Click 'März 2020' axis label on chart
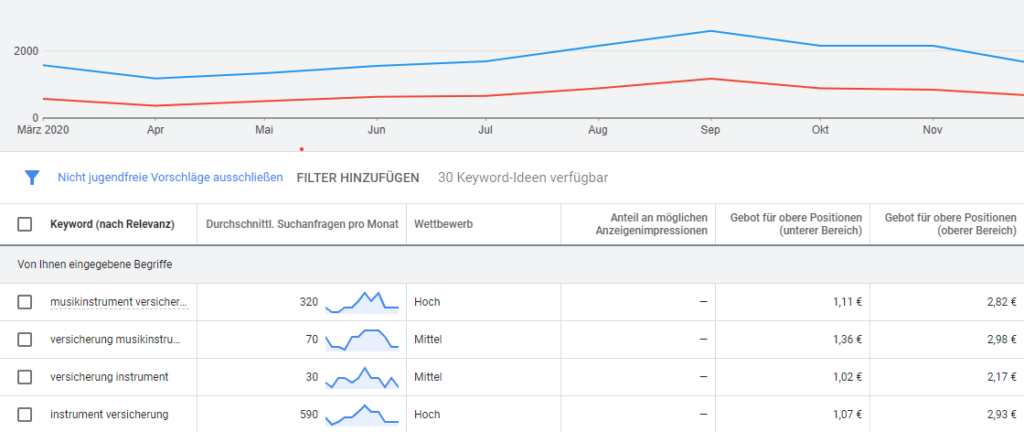This screenshot has width=1024, height=432. click(x=42, y=131)
